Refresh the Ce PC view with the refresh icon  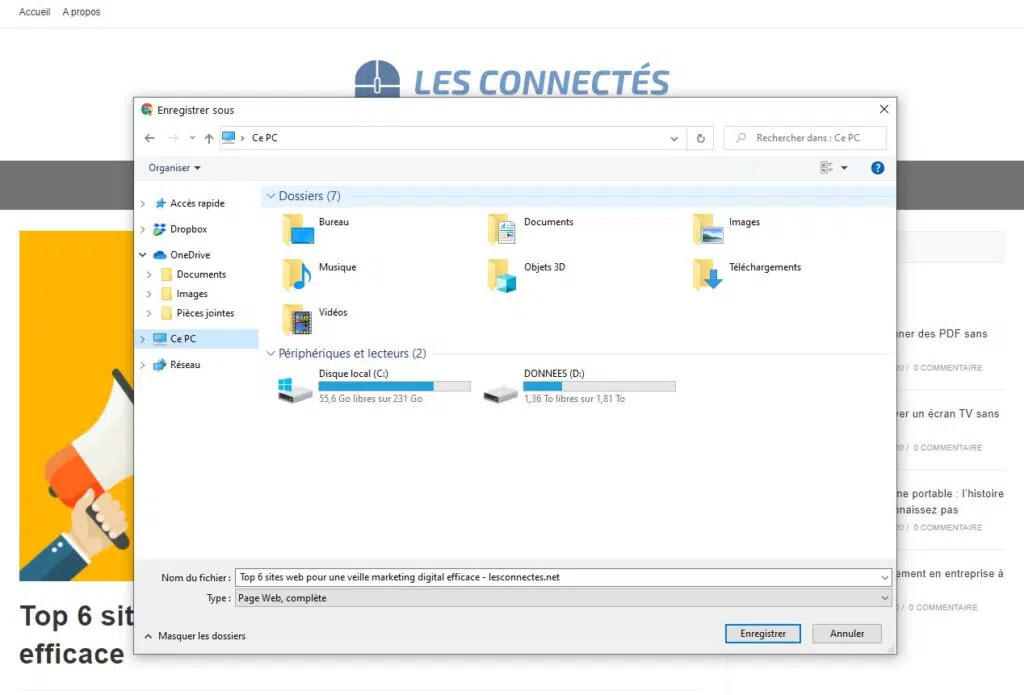(x=699, y=138)
